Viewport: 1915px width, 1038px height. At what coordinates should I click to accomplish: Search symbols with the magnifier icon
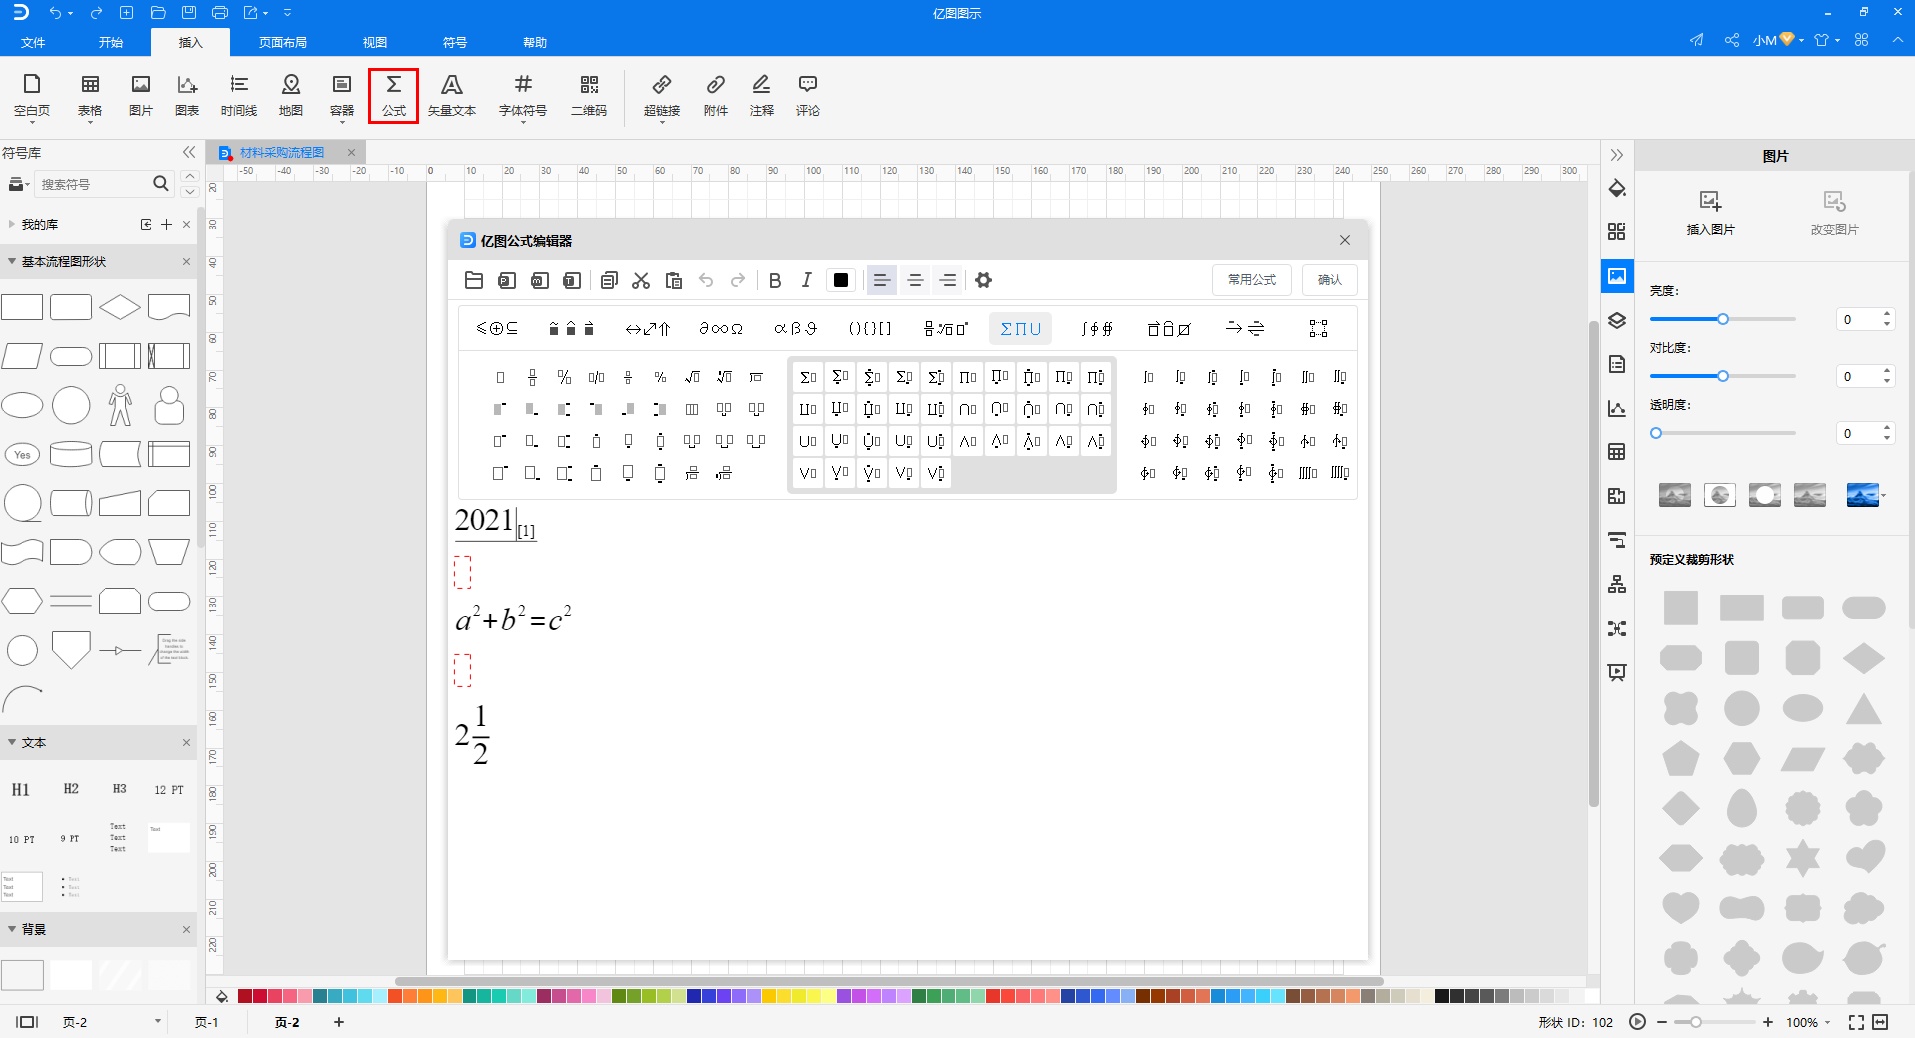point(161,183)
